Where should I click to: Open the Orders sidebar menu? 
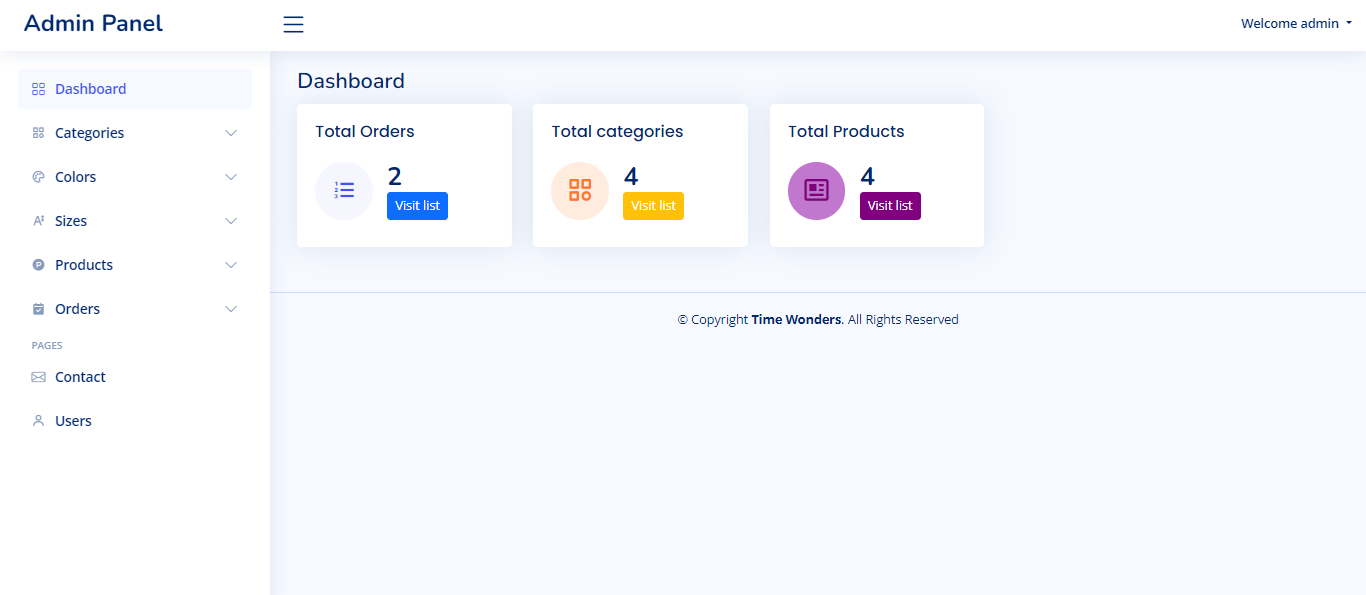point(135,309)
